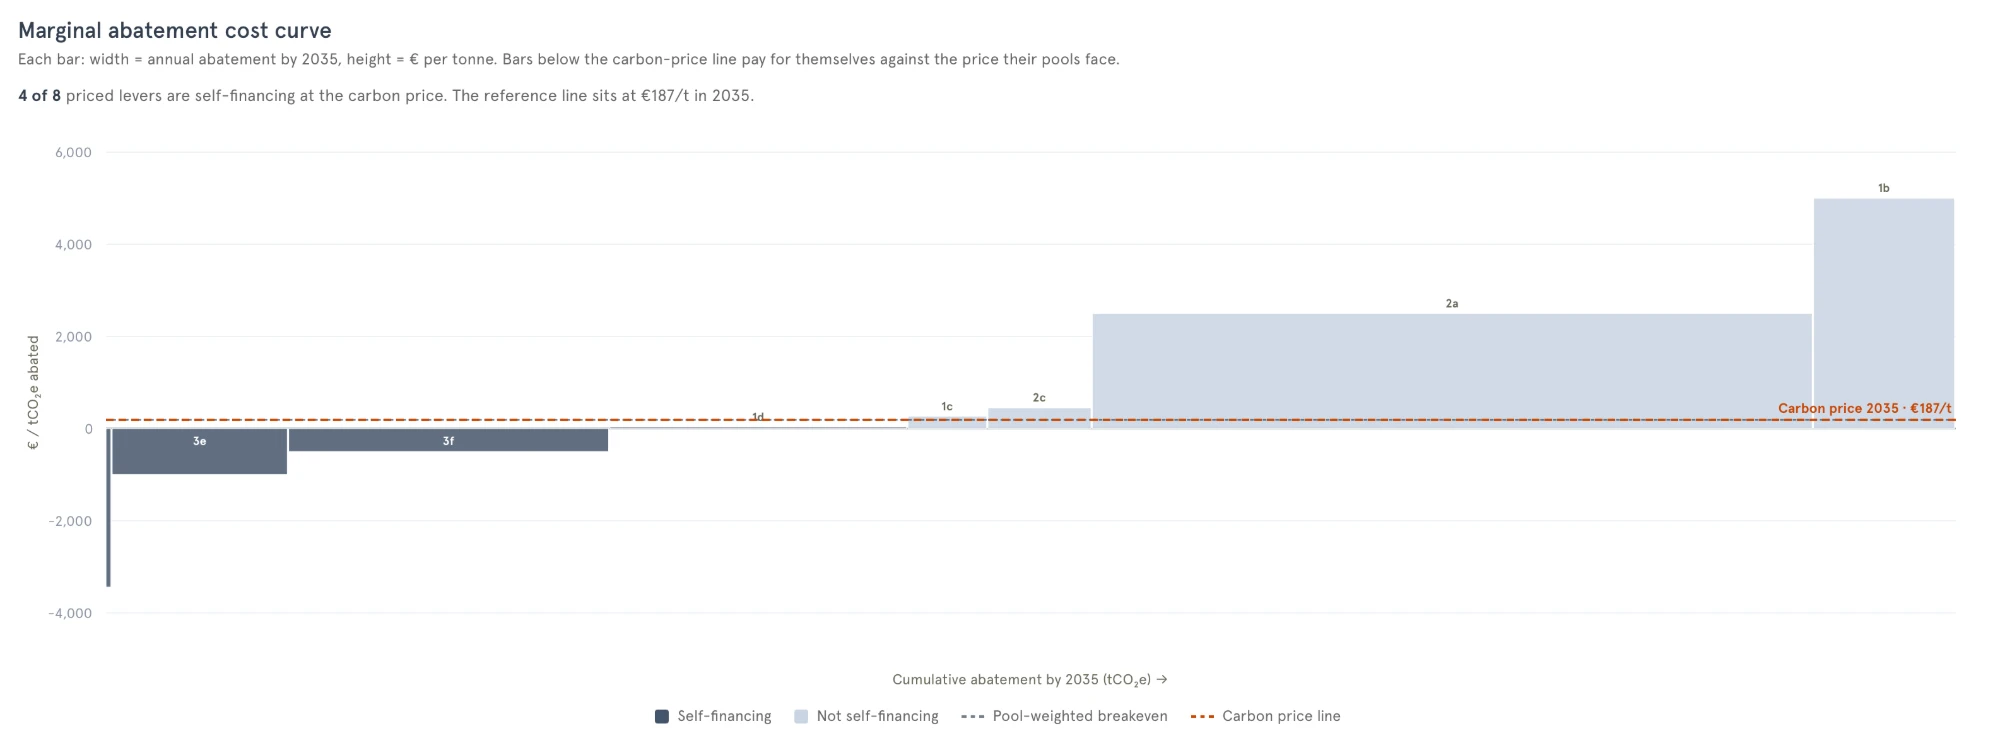
Task: Click the thin 1d lever label
Action: pyautogui.click(x=758, y=417)
